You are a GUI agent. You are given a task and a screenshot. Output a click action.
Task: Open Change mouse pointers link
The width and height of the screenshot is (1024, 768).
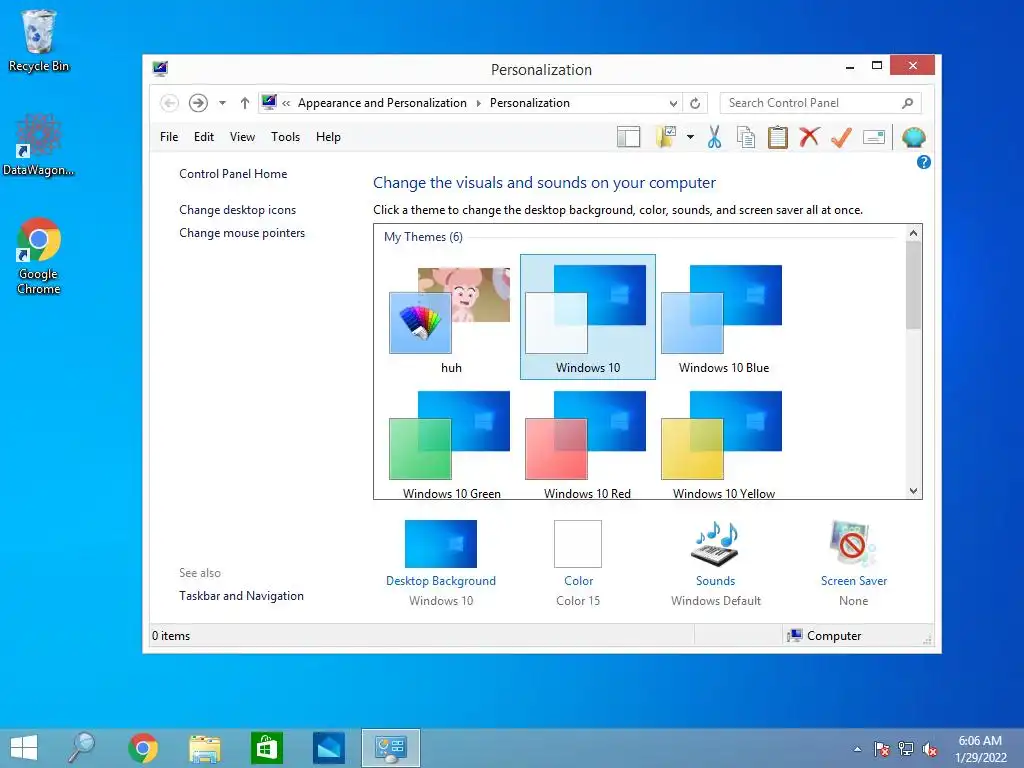coord(242,233)
